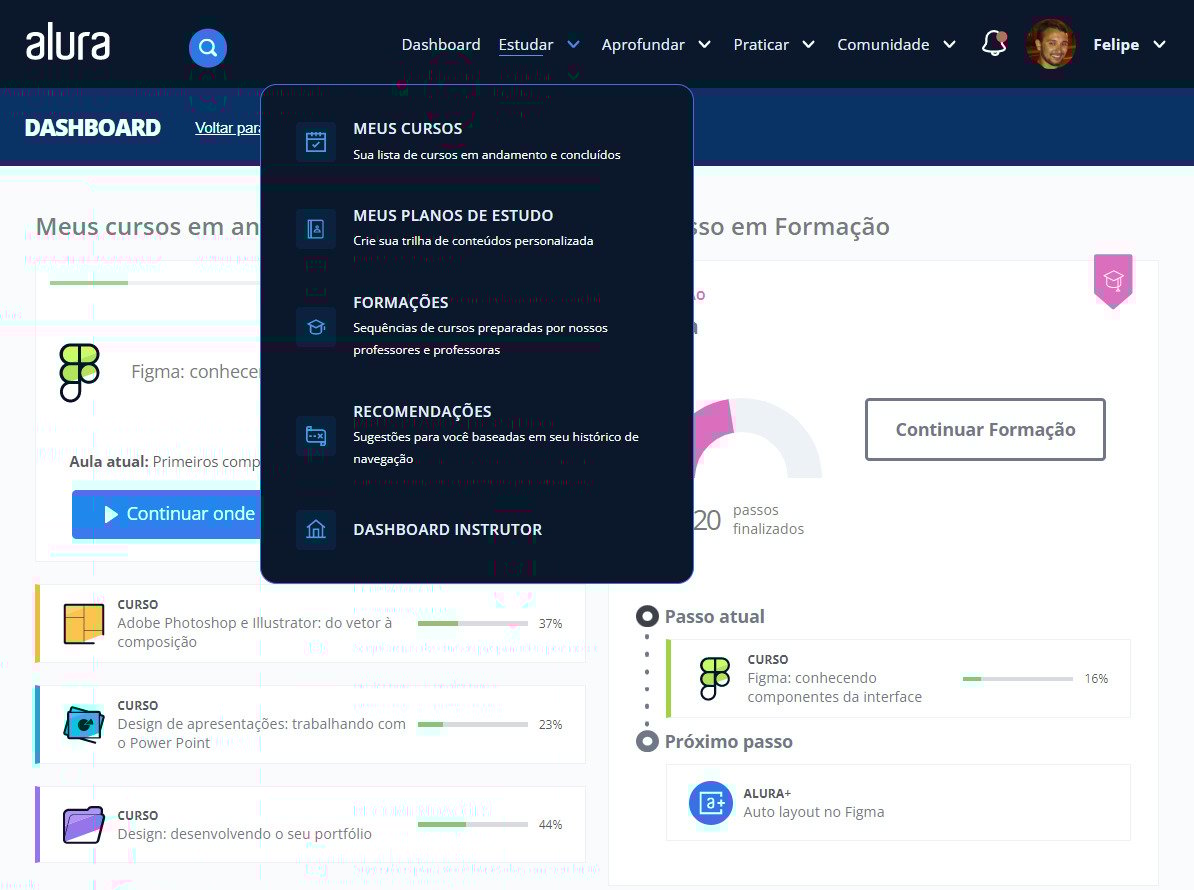Click the 16% progress bar in Passo atual
This screenshot has height=890, width=1194.
1018,678
